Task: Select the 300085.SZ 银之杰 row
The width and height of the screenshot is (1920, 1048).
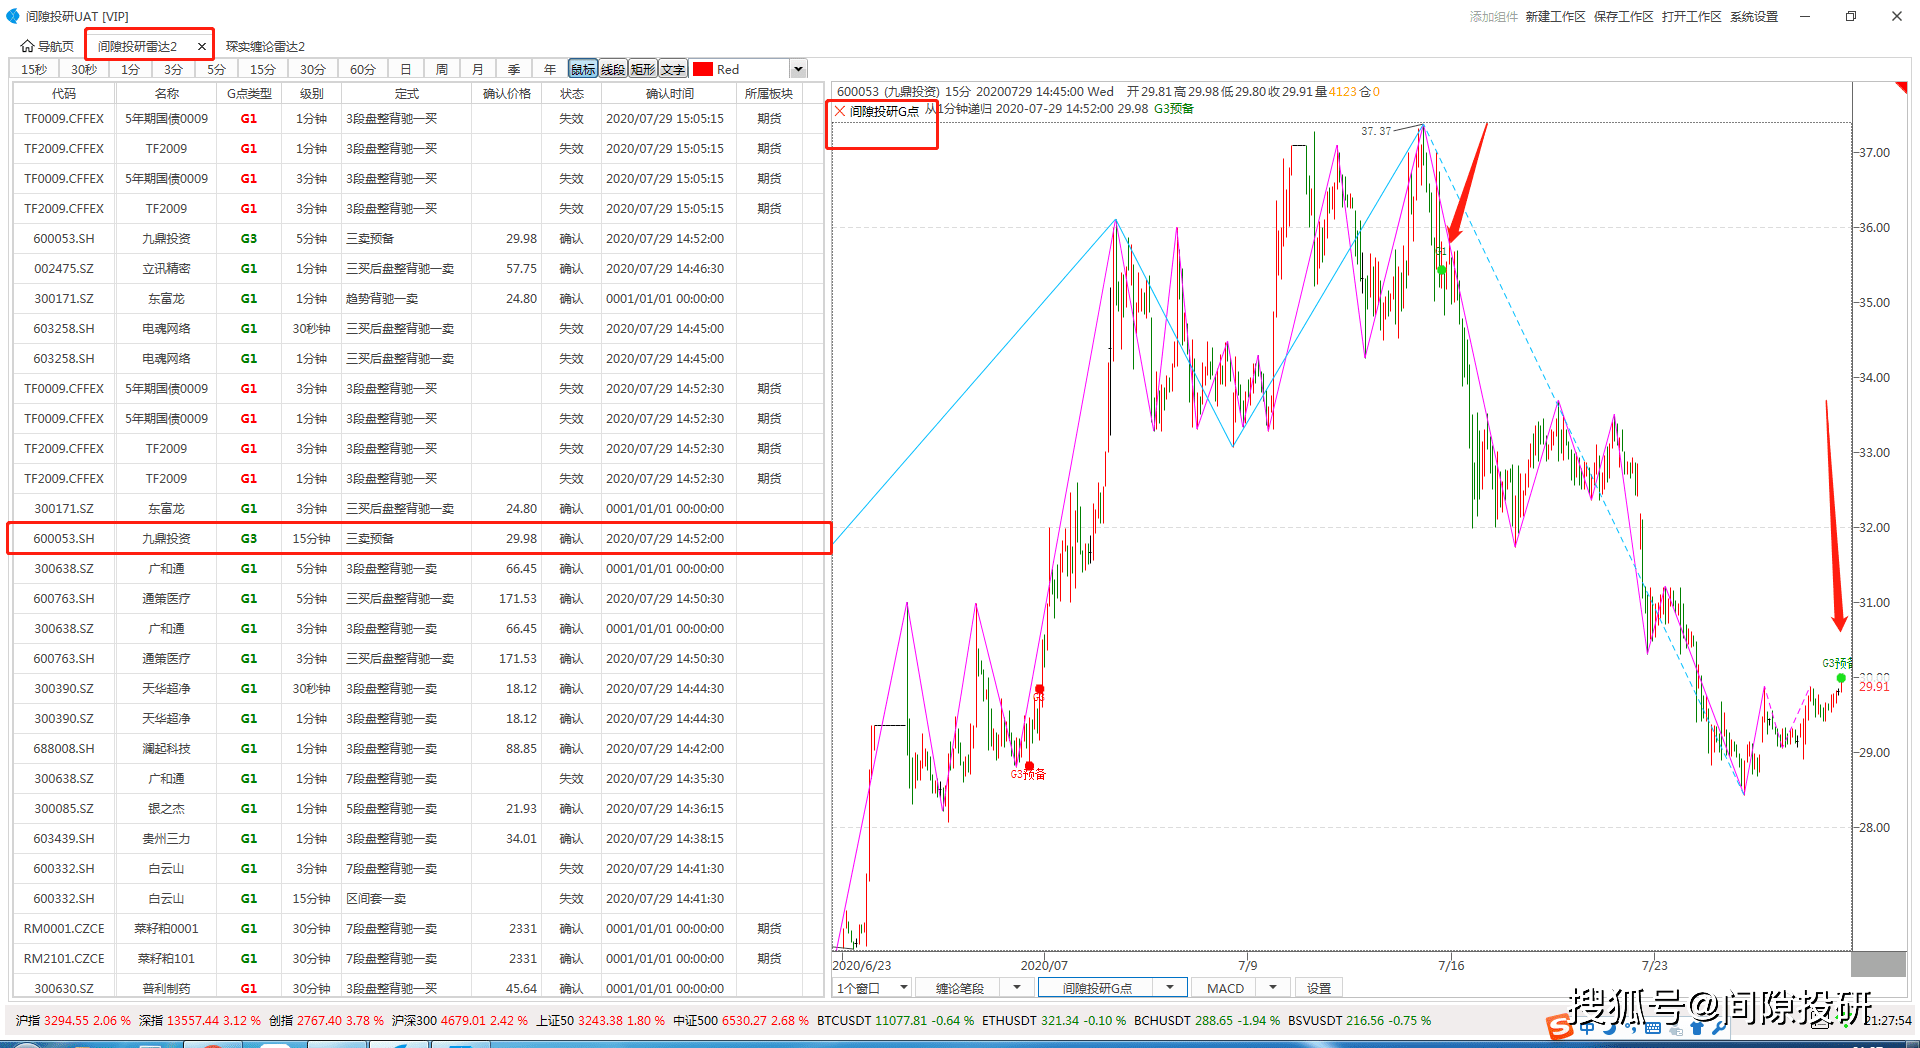Action: coord(419,808)
